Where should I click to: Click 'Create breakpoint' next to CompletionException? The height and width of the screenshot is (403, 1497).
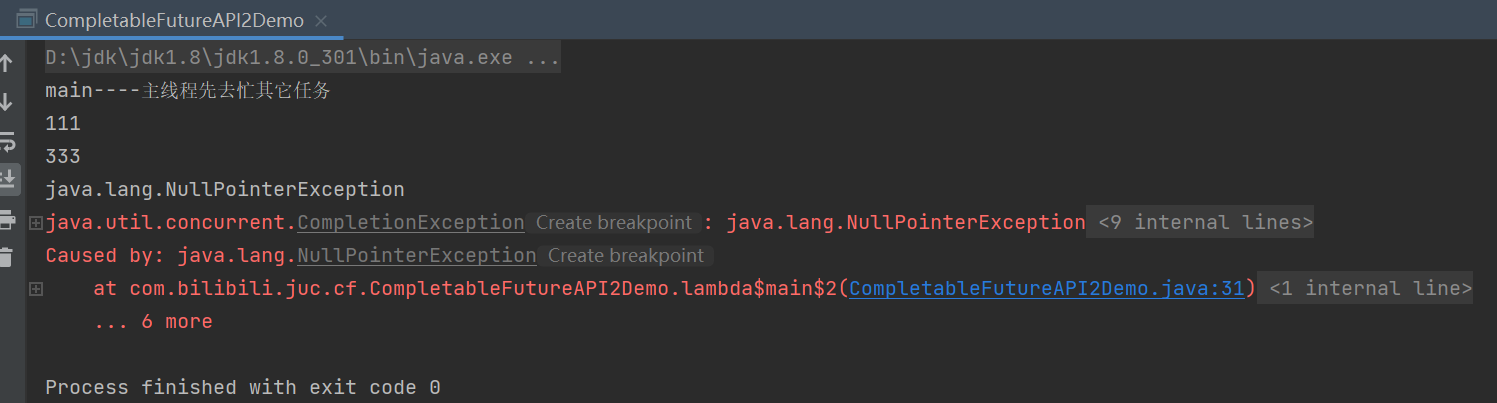tap(613, 223)
